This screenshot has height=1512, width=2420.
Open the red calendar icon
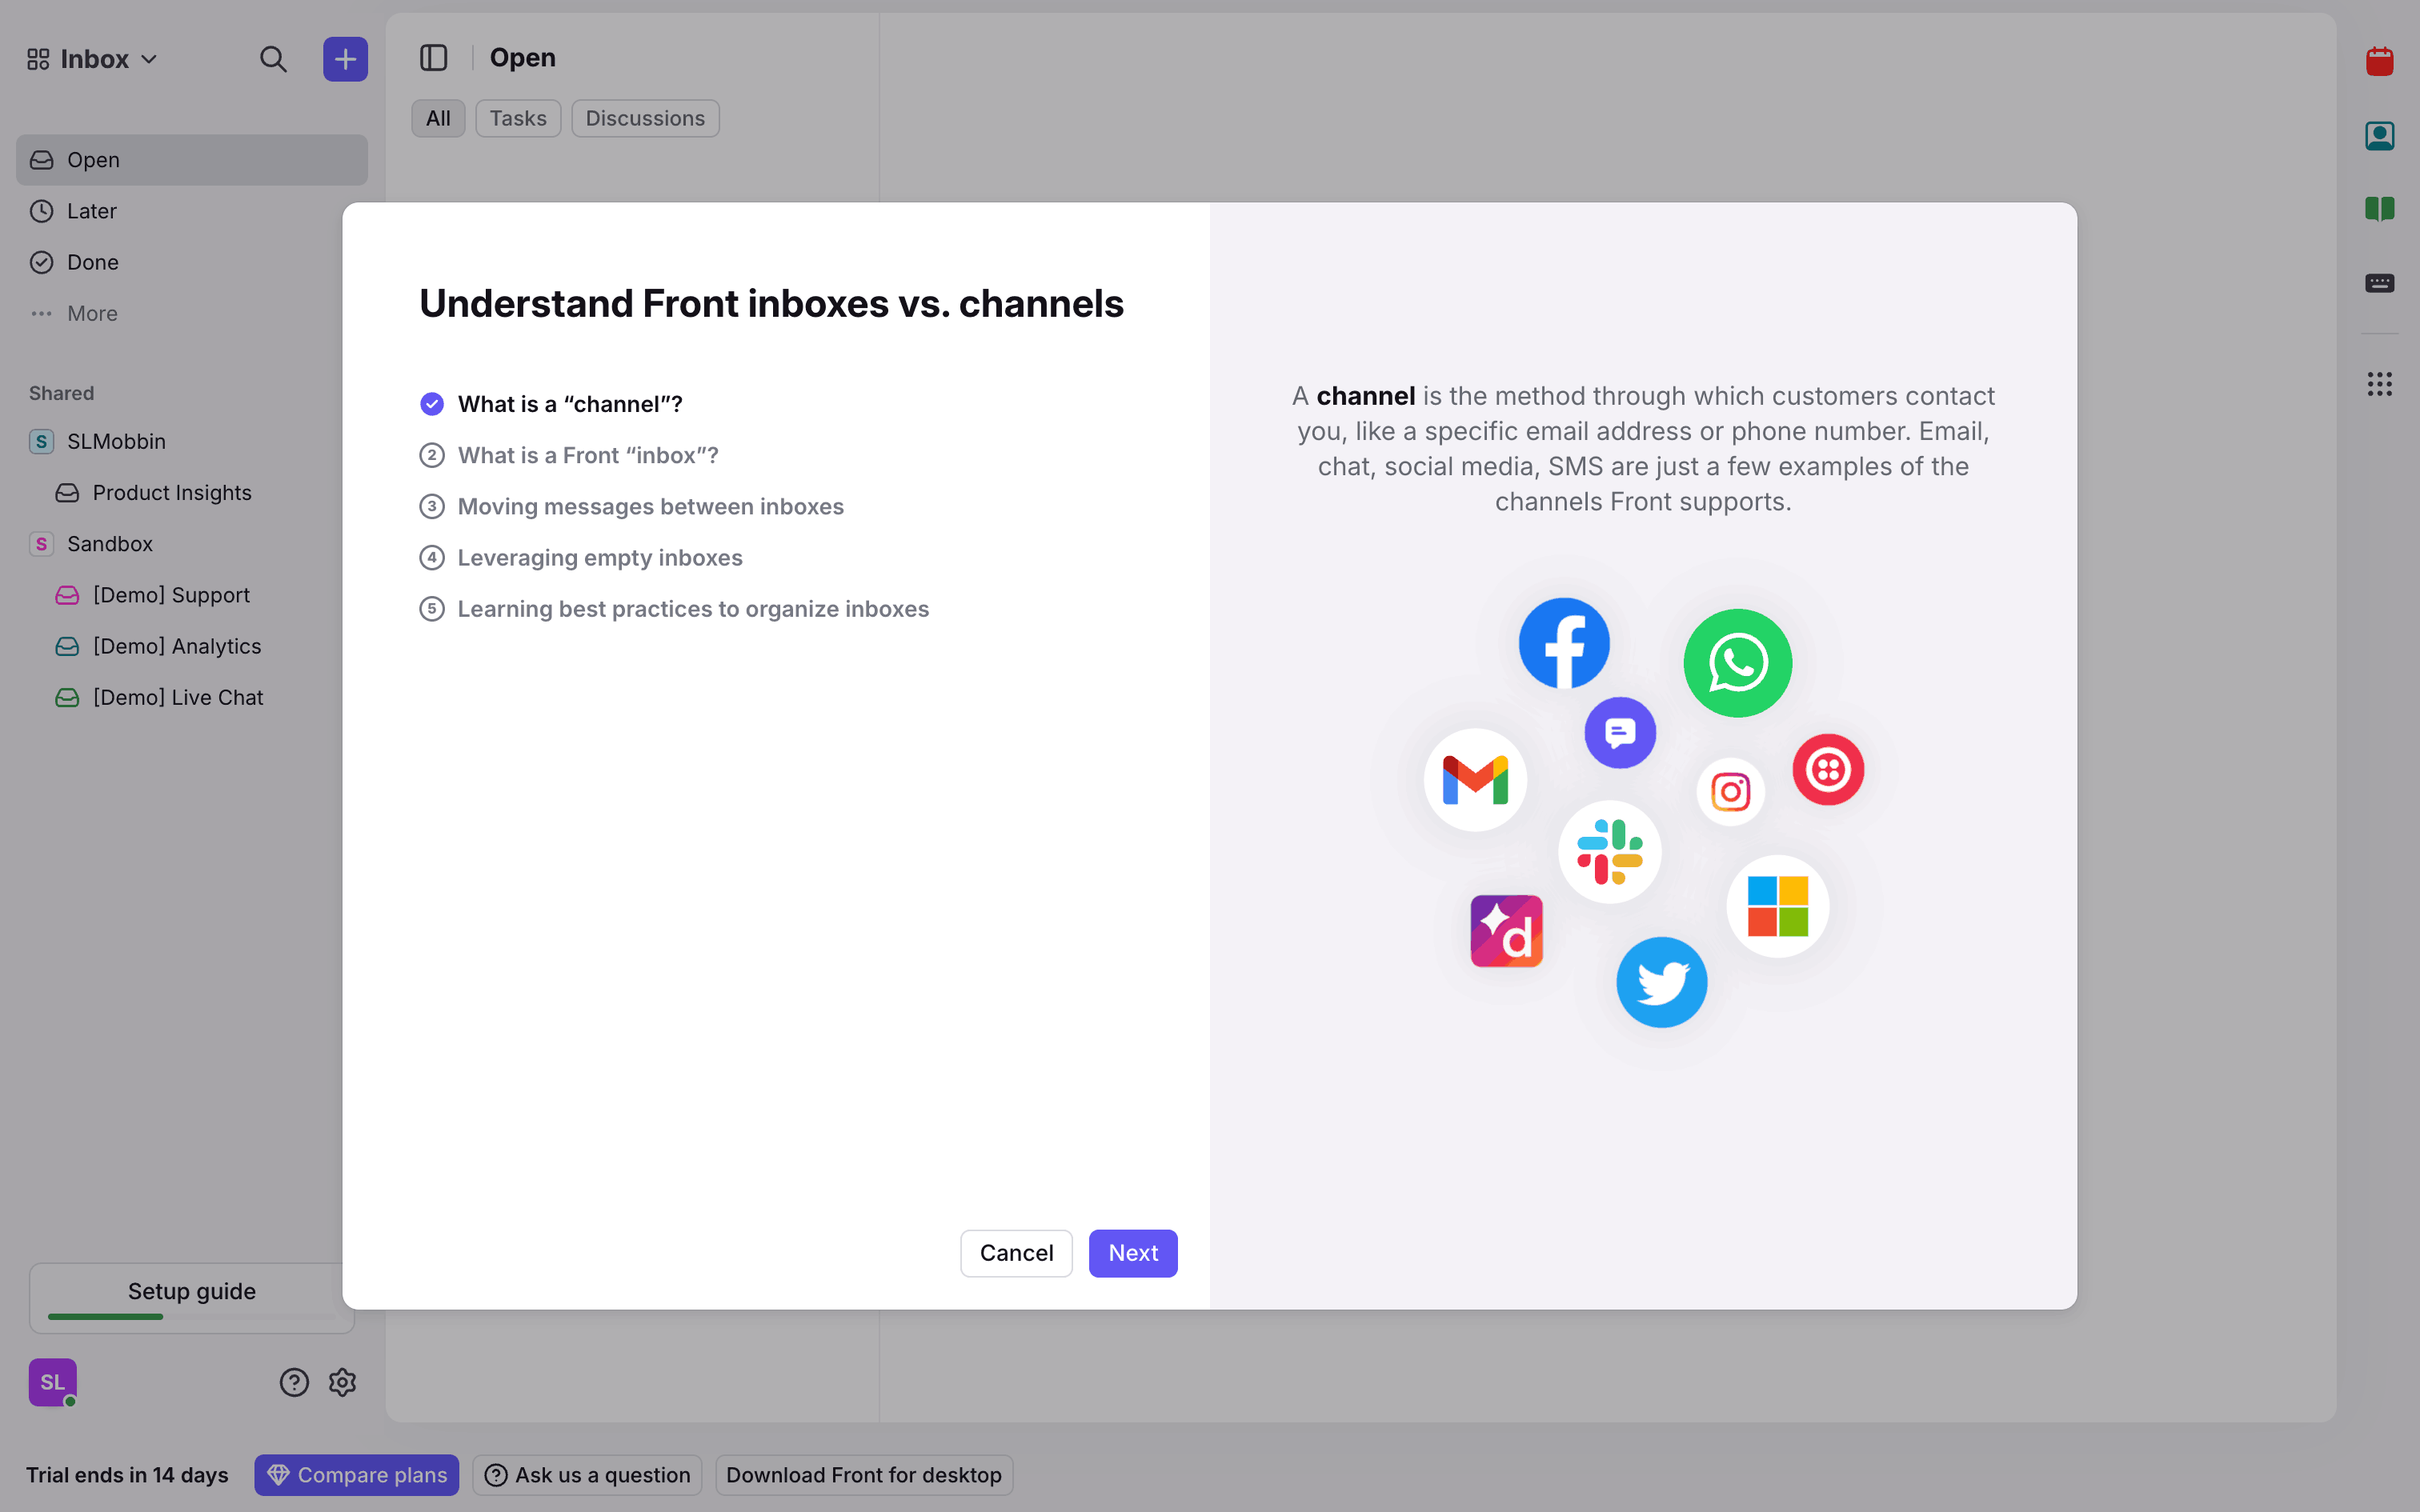pos(2379,62)
